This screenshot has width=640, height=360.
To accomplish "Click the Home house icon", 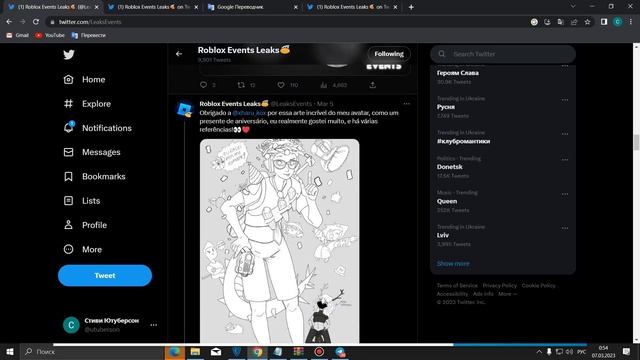I will coord(69,80).
